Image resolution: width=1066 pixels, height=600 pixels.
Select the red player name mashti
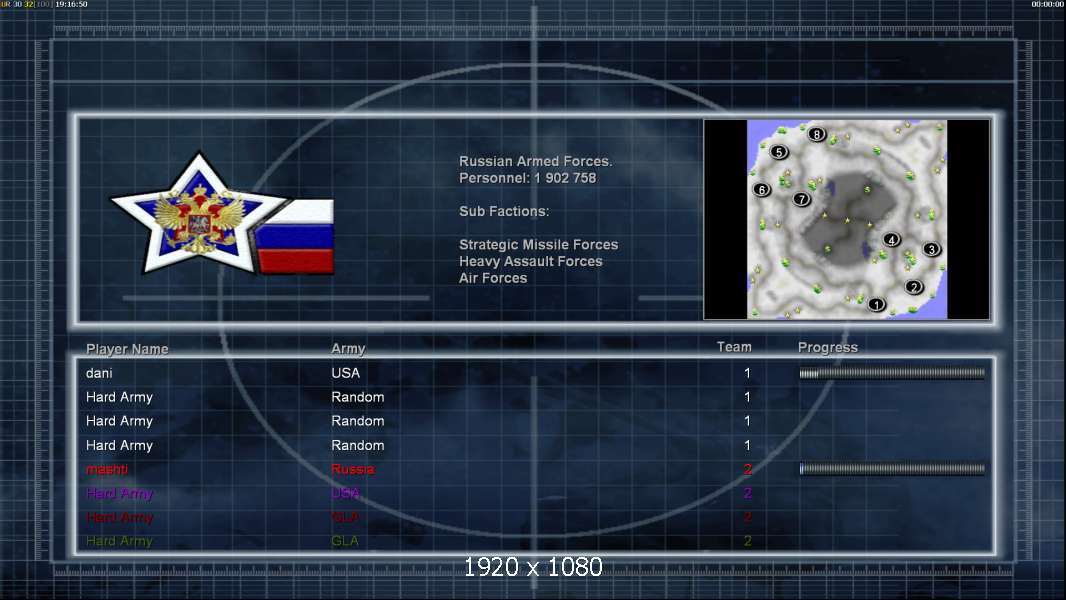107,470
